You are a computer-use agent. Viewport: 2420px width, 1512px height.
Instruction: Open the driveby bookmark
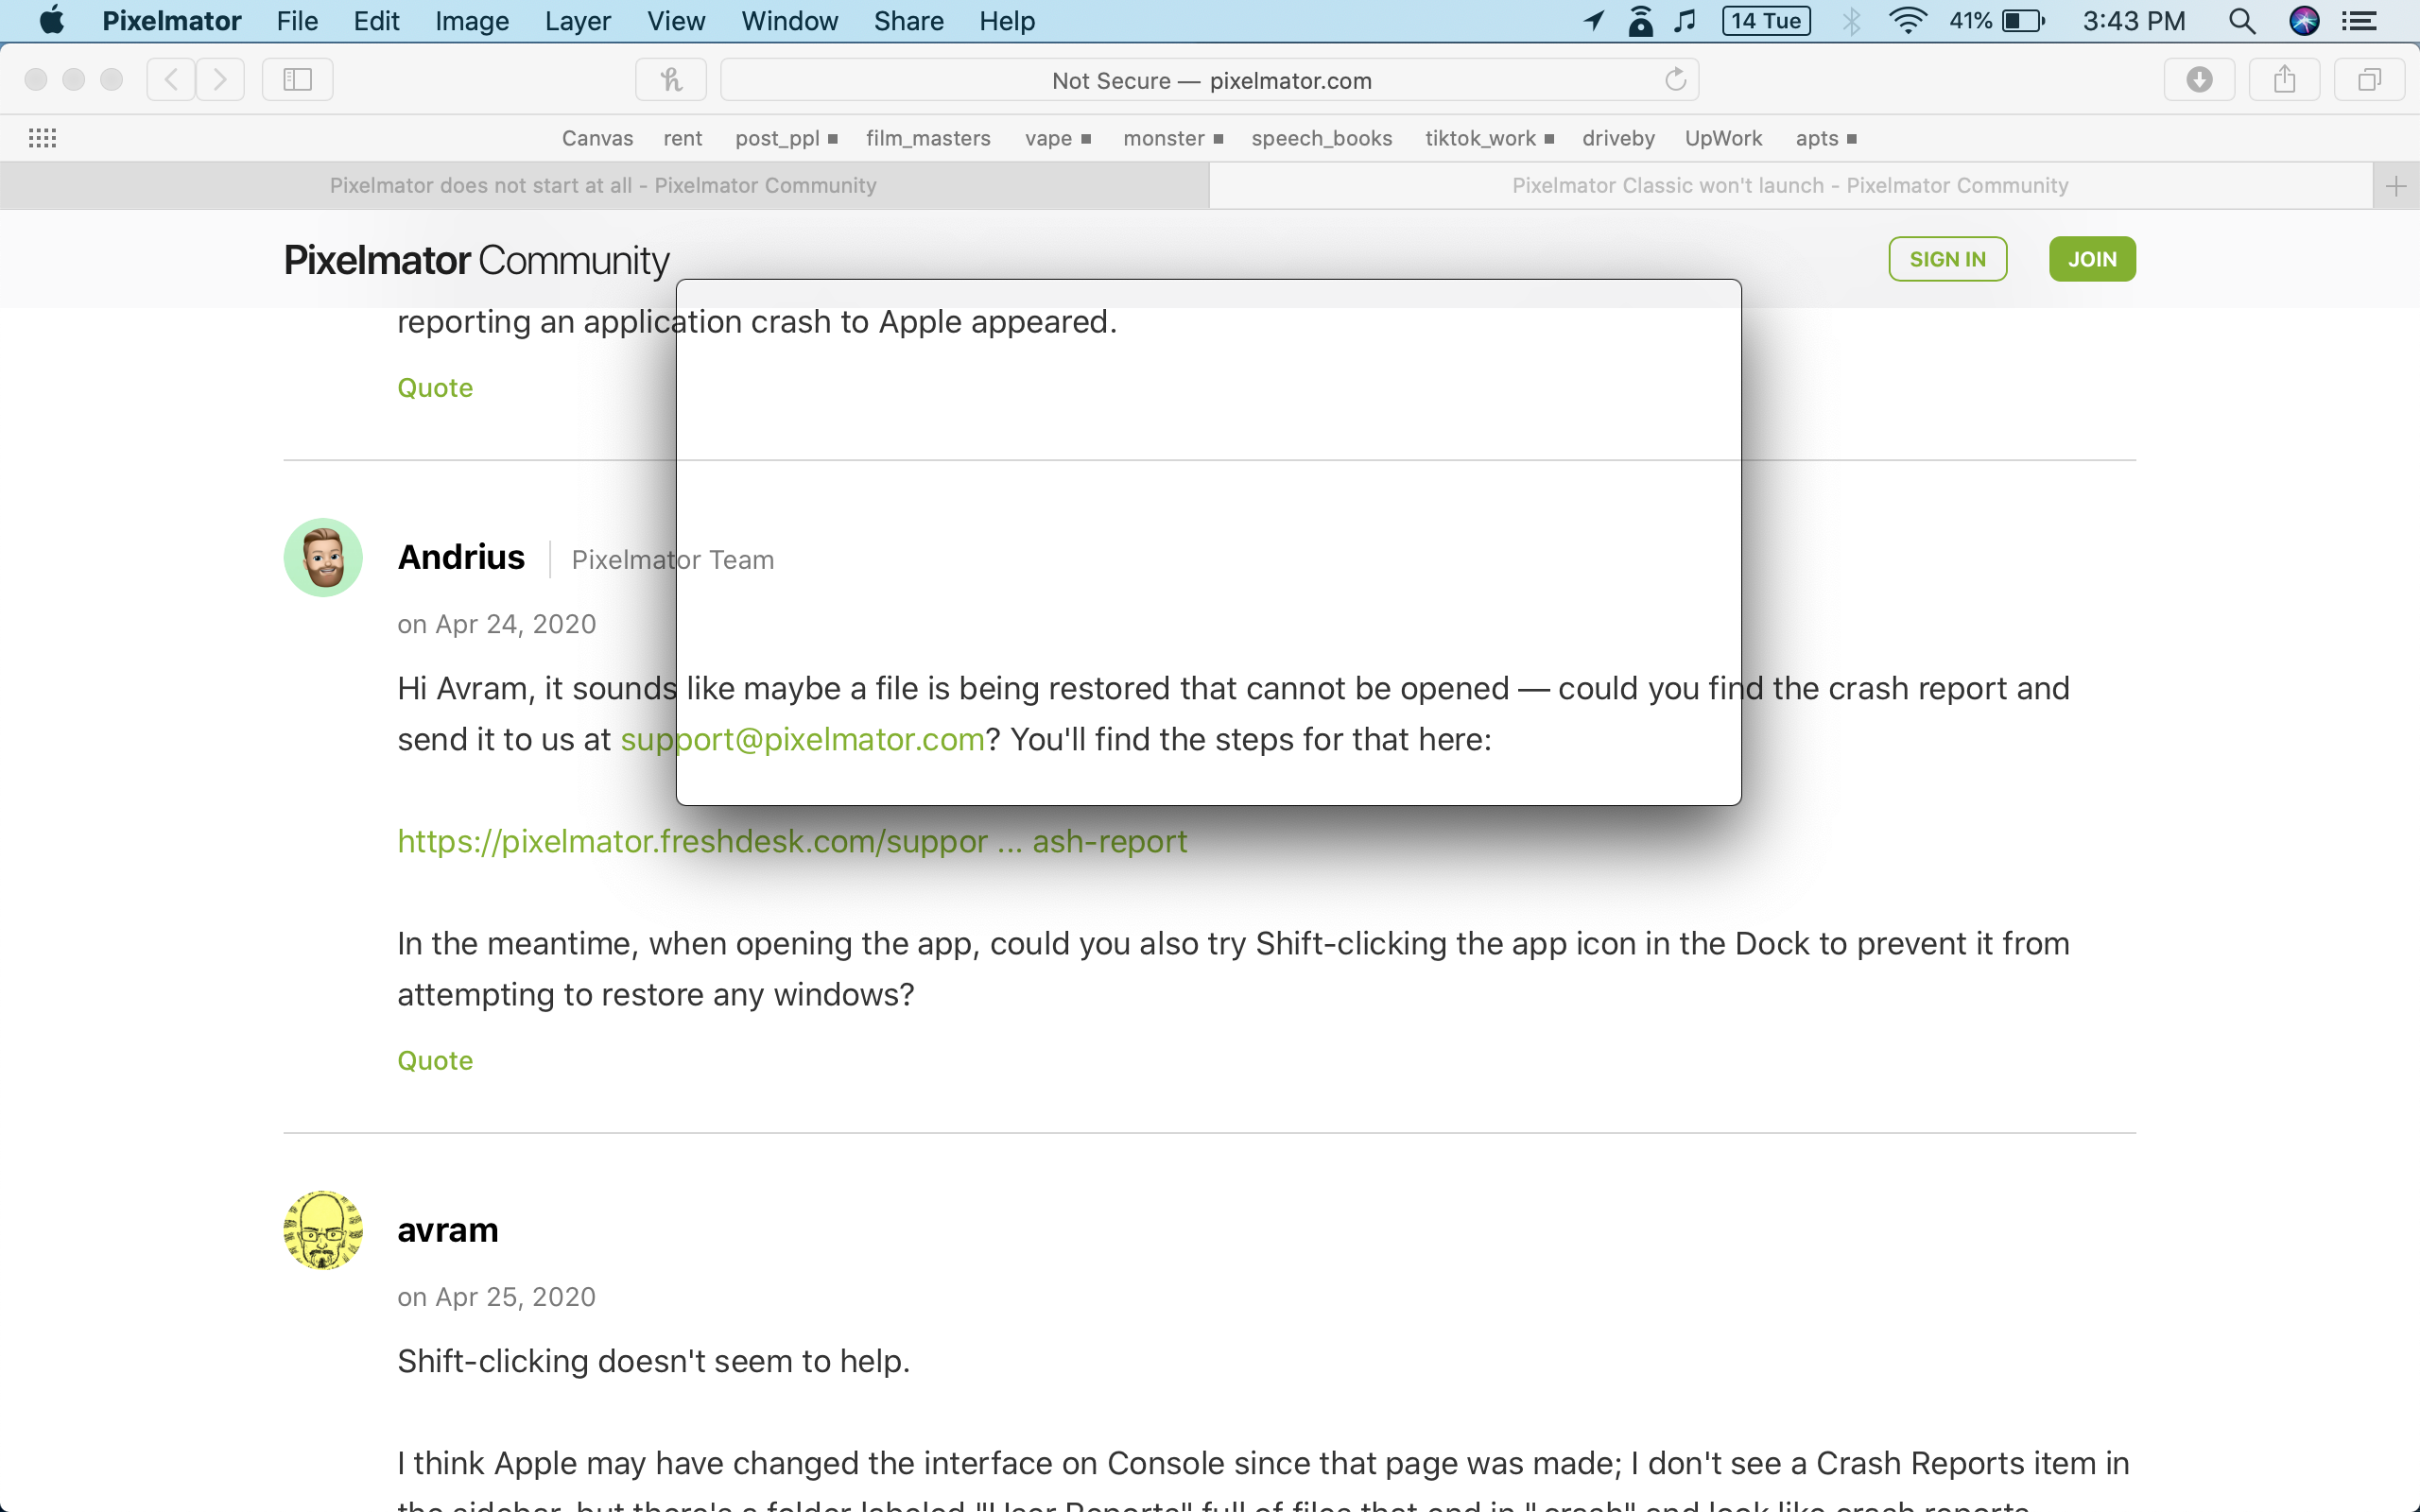pos(1618,138)
